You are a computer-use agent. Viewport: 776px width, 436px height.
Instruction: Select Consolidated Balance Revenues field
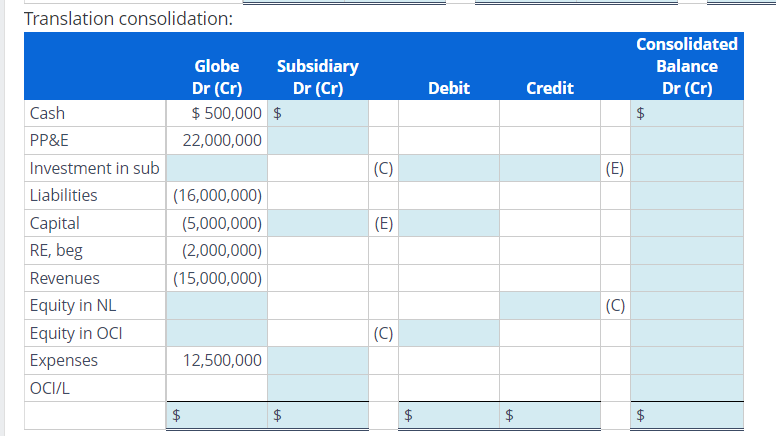pos(687,278)
